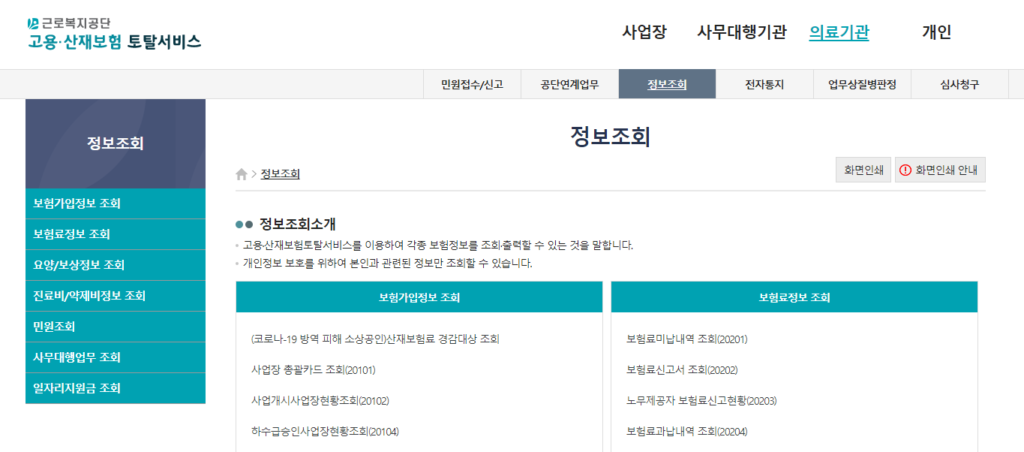Open 보험료미납내역 조회(20201) link
The image size is (1024, 452).
point(686,339)
